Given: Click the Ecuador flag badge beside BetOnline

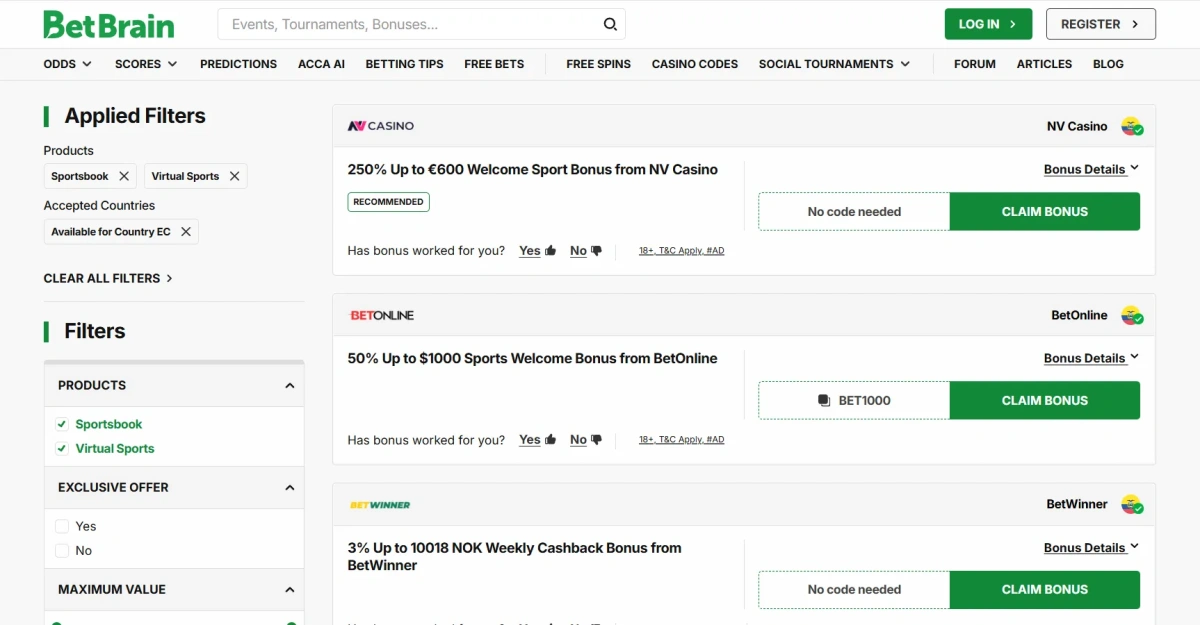Looking at the screenshot, I should click(1132, 316).
